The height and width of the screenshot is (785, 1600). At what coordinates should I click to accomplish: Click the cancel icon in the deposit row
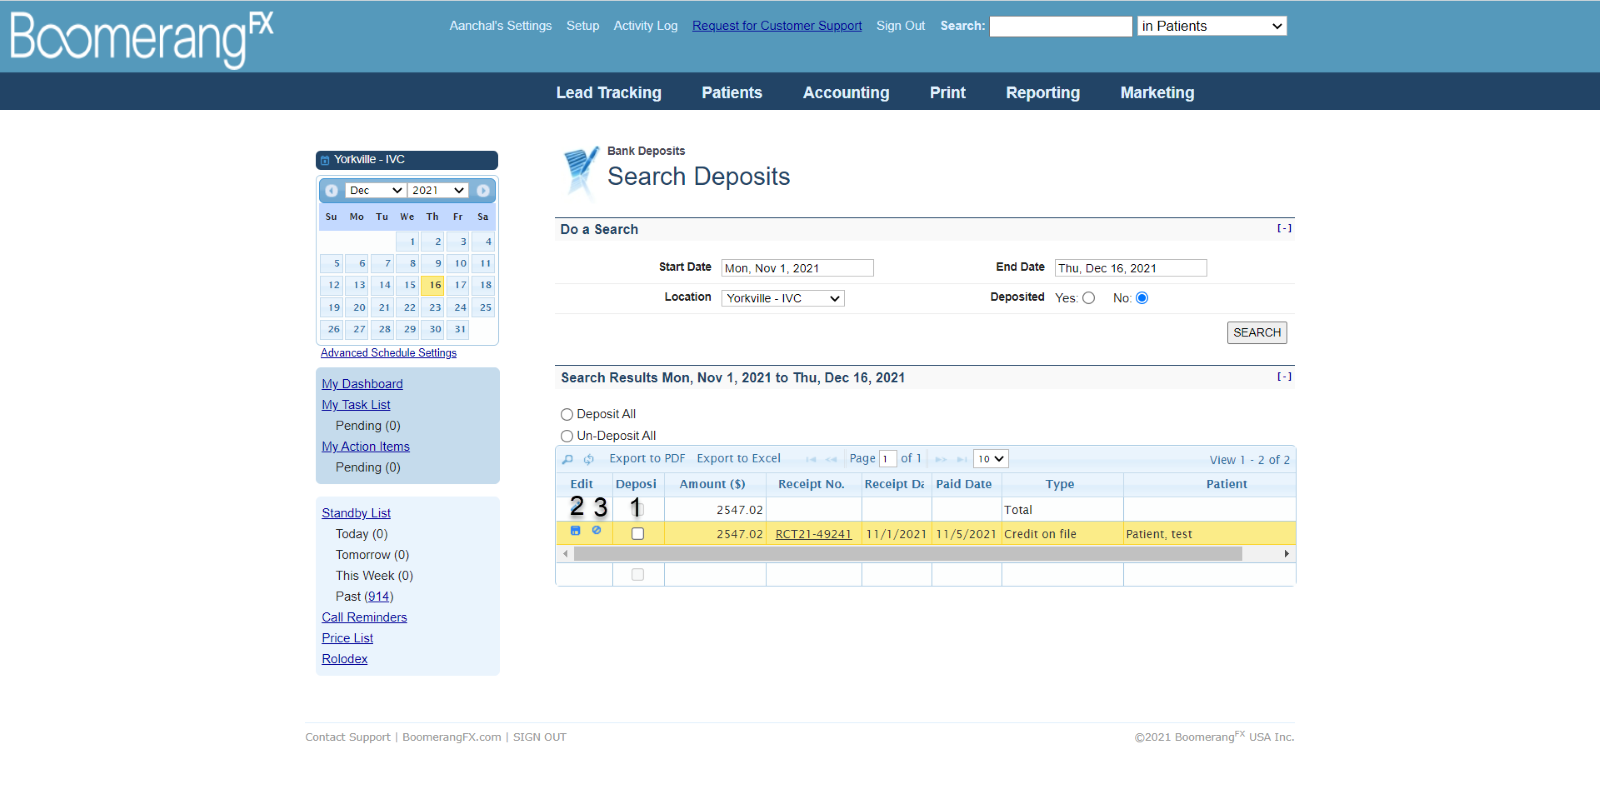coord(597,531)
